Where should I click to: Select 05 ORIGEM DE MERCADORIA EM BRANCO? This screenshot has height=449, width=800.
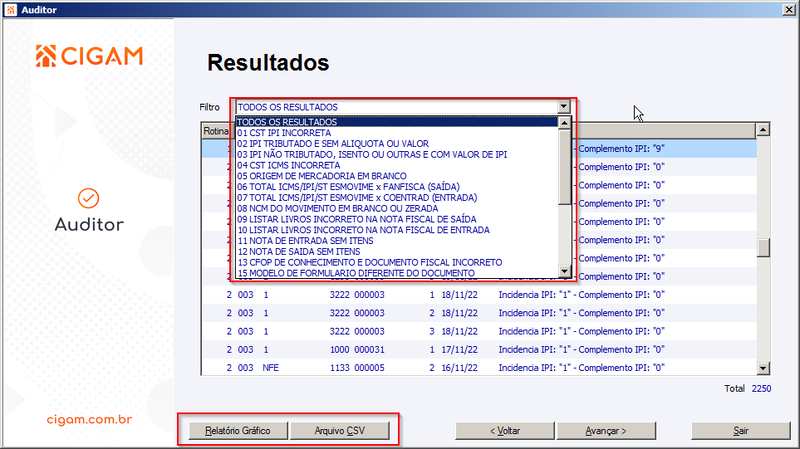point(397,176)
